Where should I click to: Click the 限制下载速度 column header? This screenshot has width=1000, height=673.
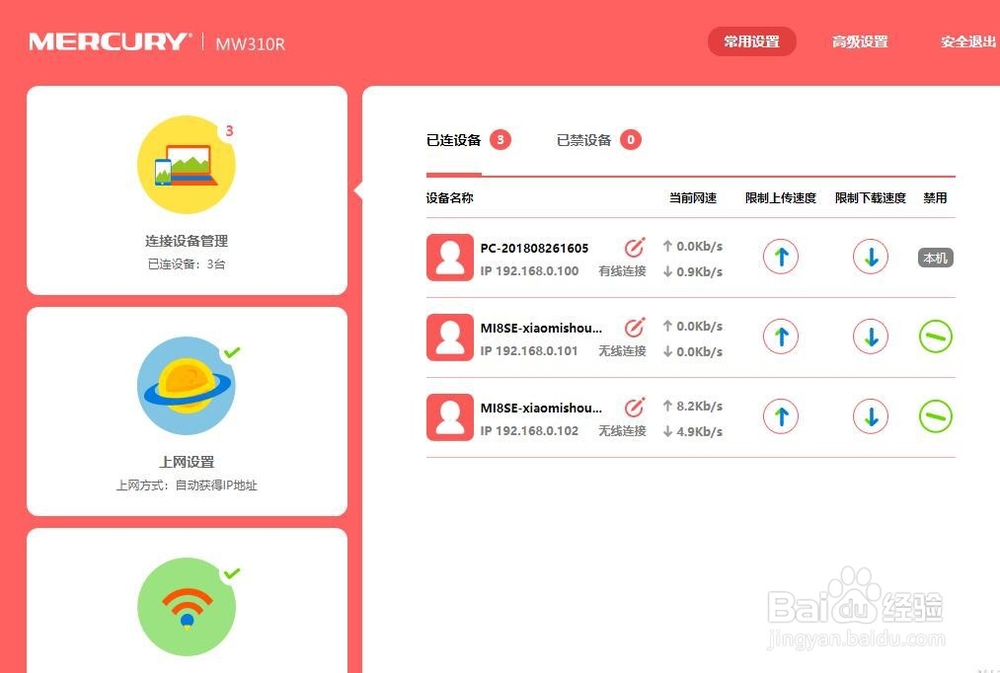871,198
